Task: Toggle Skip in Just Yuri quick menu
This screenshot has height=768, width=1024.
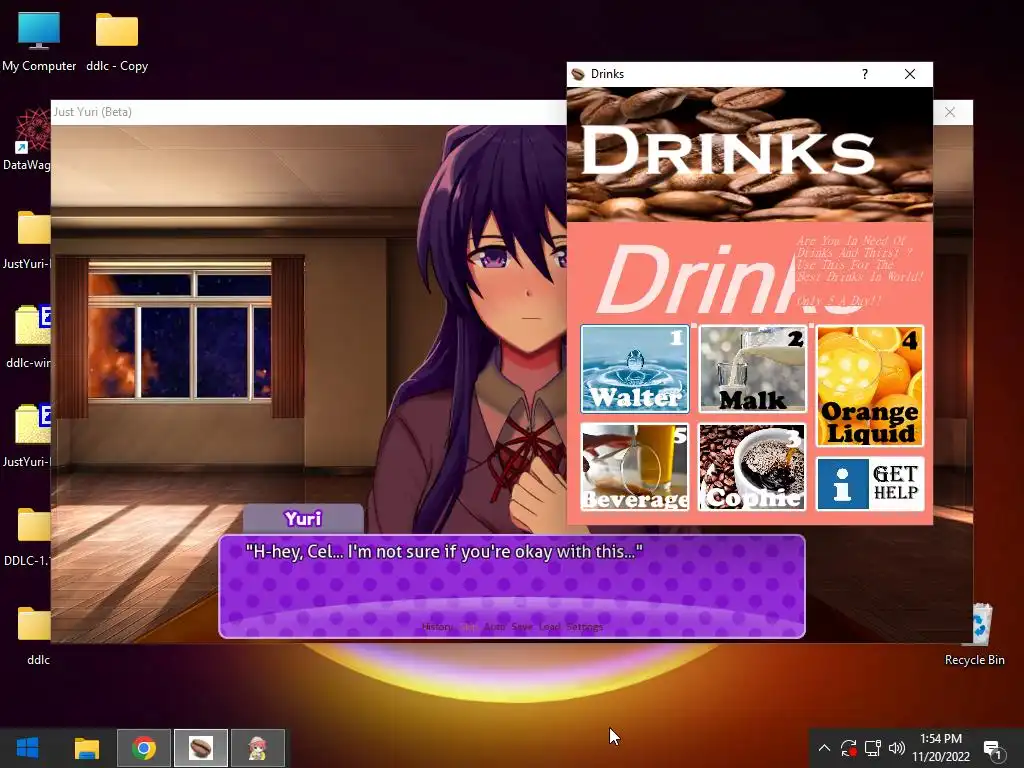Action: point(468,627)
